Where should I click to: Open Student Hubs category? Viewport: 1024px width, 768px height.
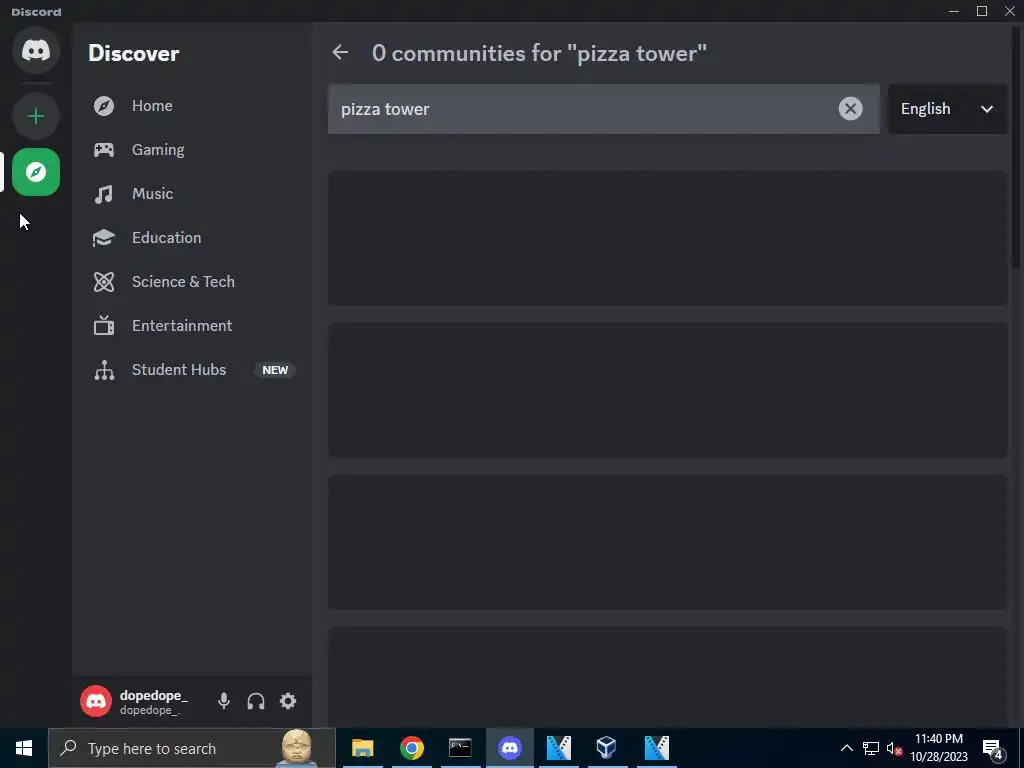tap(195, 370)
